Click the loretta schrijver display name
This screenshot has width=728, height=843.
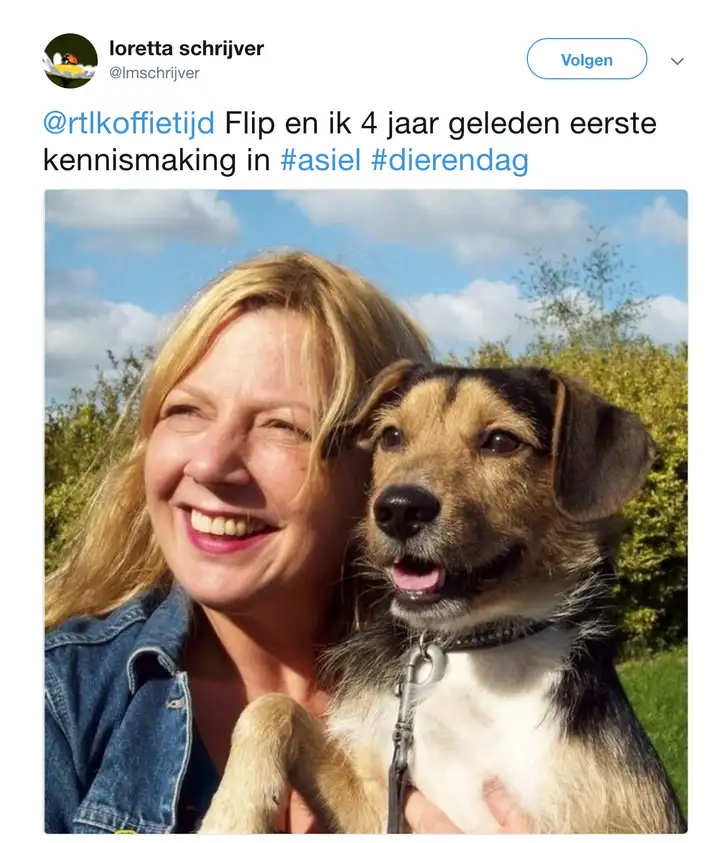187,48
